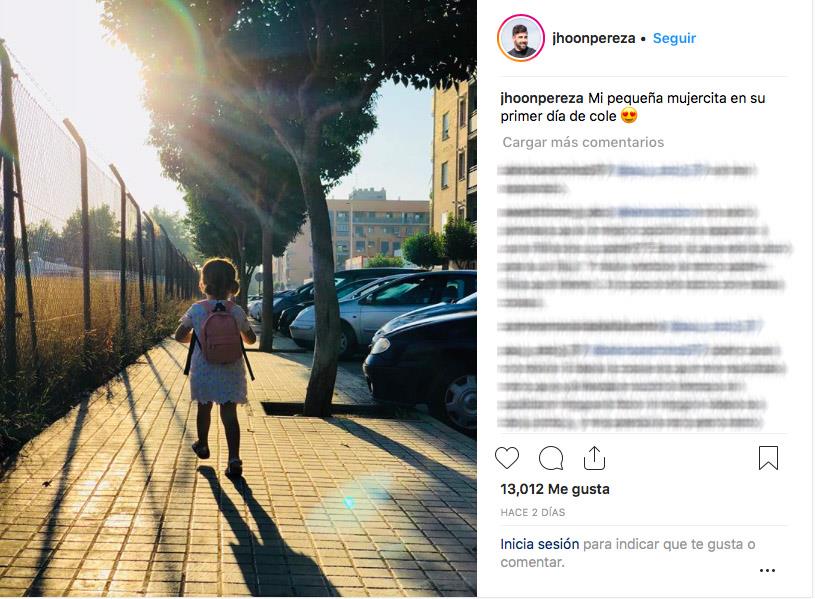
Task: Open the HACE 2 DÍAS timestamp
Action: (x=533, y=512)
